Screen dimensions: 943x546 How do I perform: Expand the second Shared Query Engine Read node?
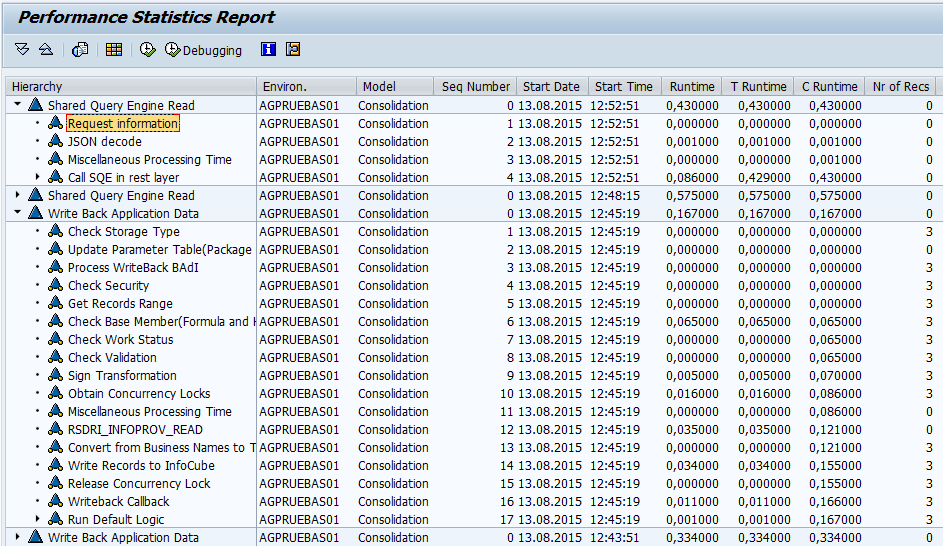click(x=18, y=196)
